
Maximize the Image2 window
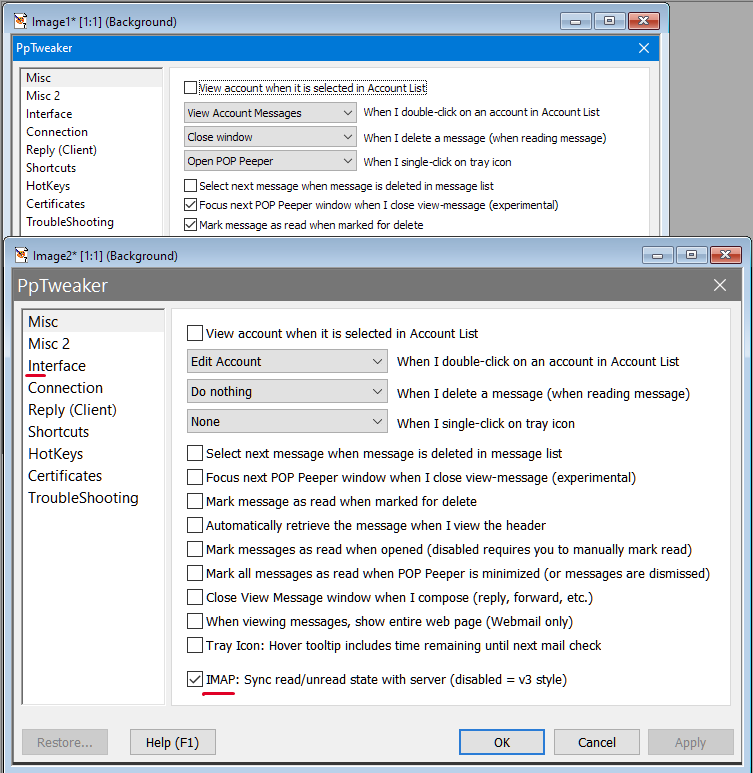click(691, 255)
